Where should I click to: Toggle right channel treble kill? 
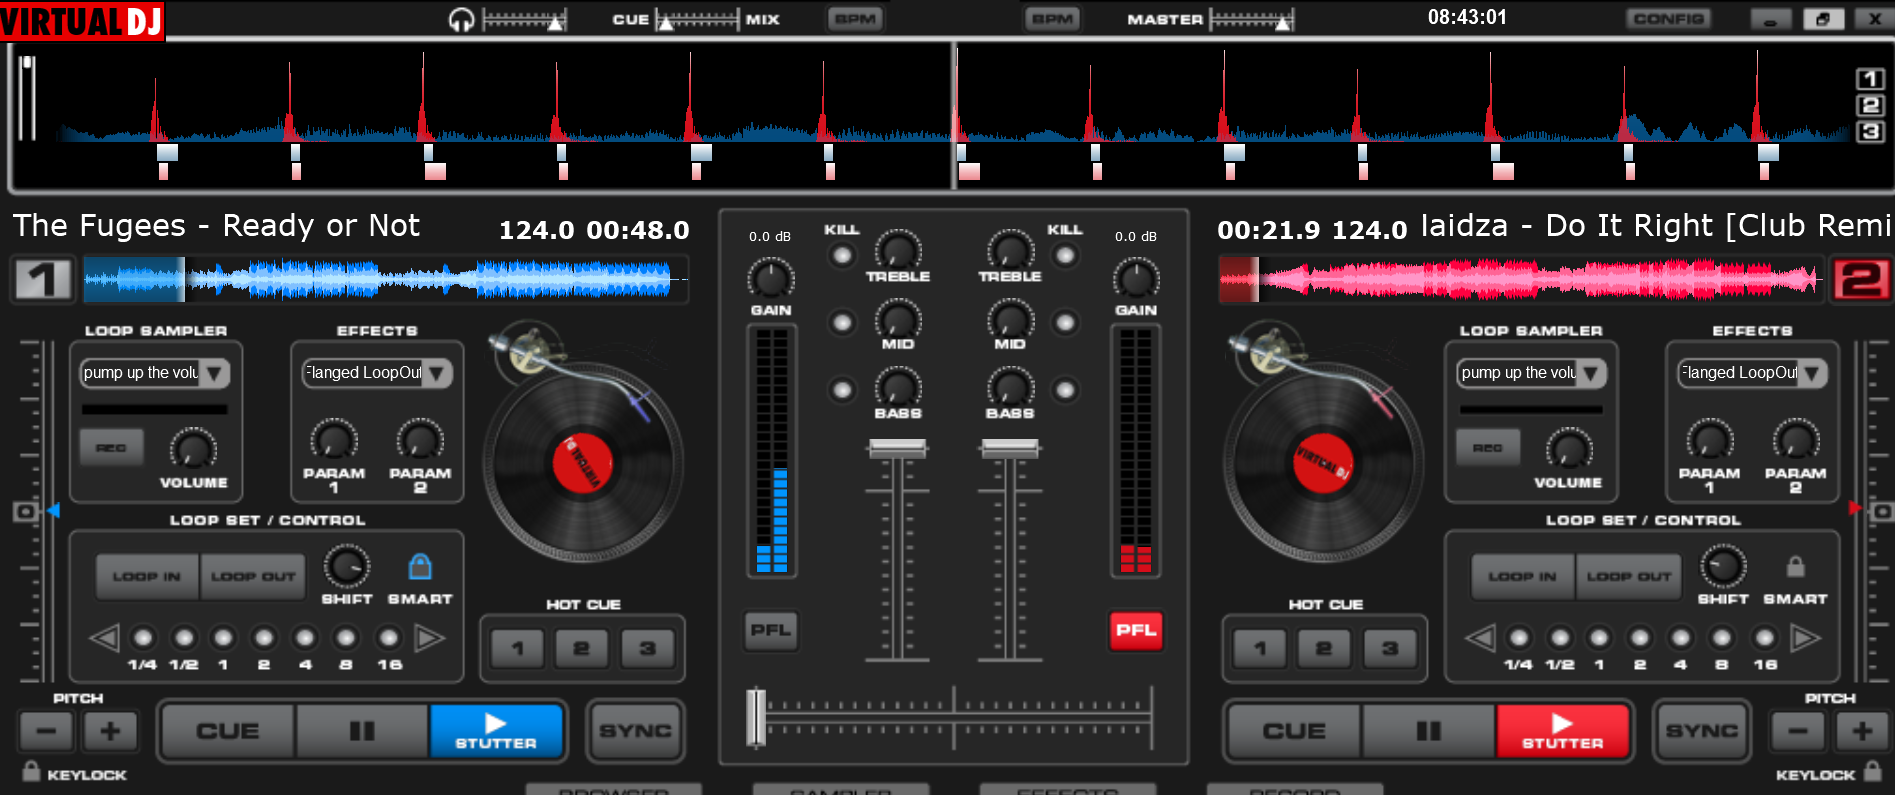(1066, 256)
